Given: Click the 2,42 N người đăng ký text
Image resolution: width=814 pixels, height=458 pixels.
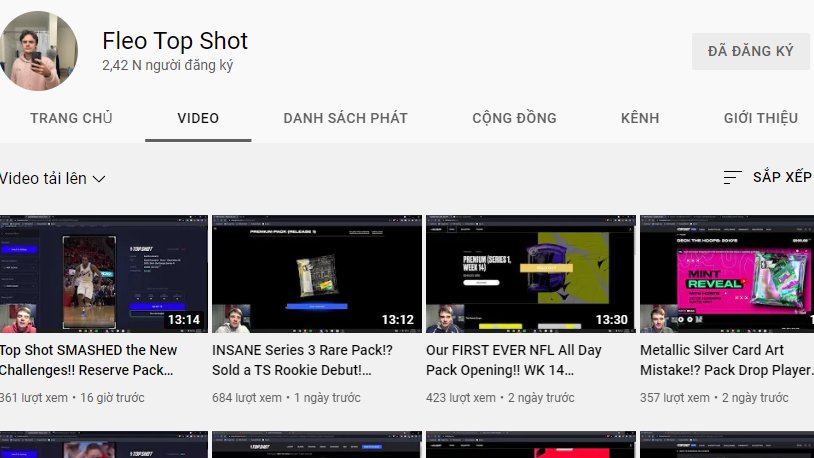Looking at the screenshot, I should pyautogui.click(x=167, y=65).
